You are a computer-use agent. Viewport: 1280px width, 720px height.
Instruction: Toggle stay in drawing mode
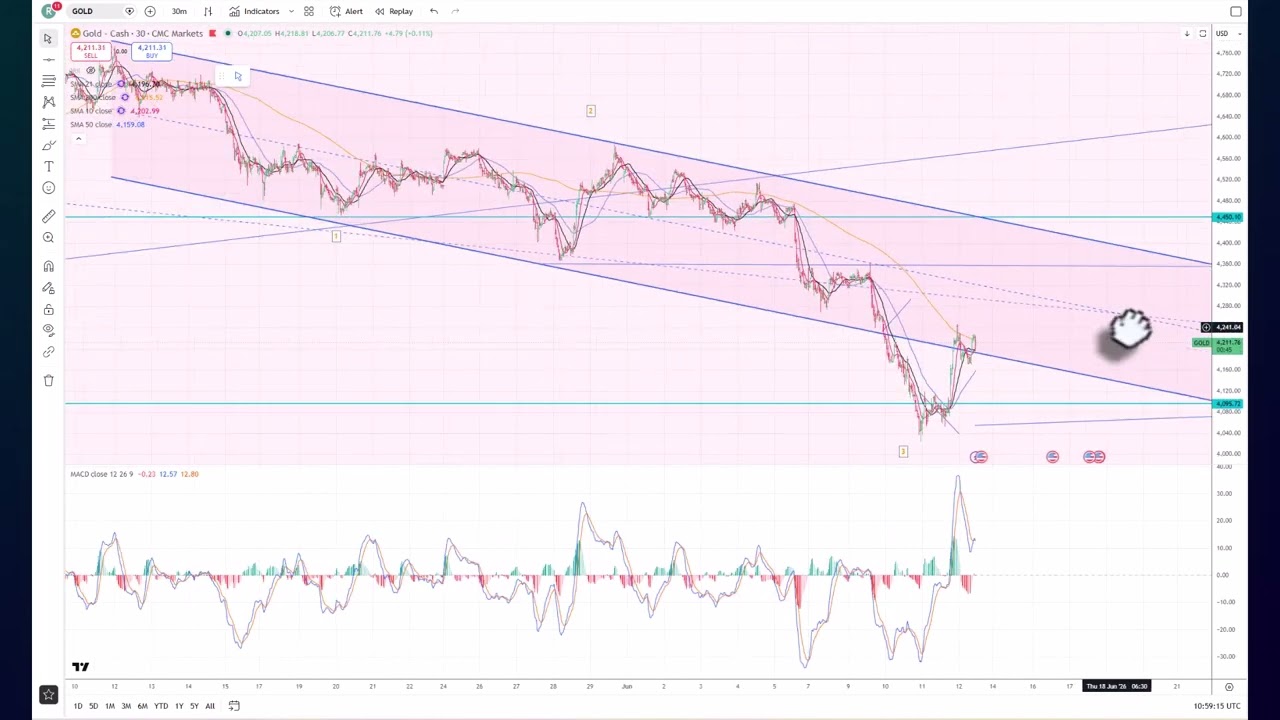(x=48, y=288)
